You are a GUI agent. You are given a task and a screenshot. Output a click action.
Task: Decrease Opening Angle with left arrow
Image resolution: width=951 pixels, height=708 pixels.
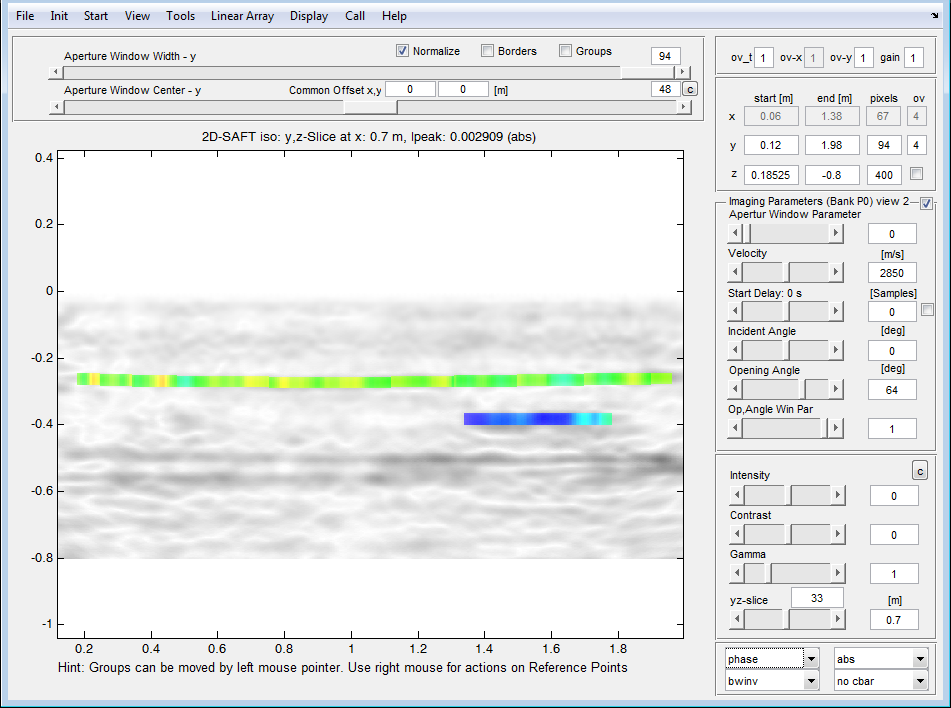(x=735, y=389)
